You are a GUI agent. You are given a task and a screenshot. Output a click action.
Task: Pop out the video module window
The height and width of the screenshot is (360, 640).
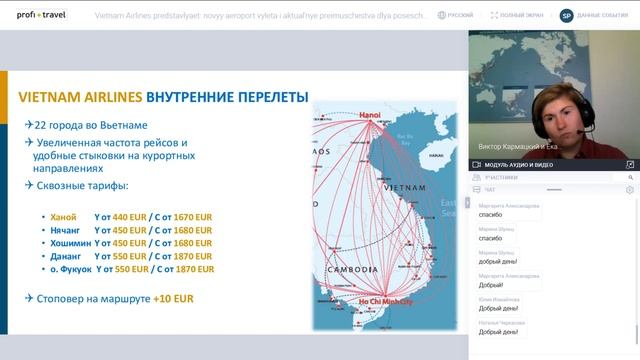point(630,165)
